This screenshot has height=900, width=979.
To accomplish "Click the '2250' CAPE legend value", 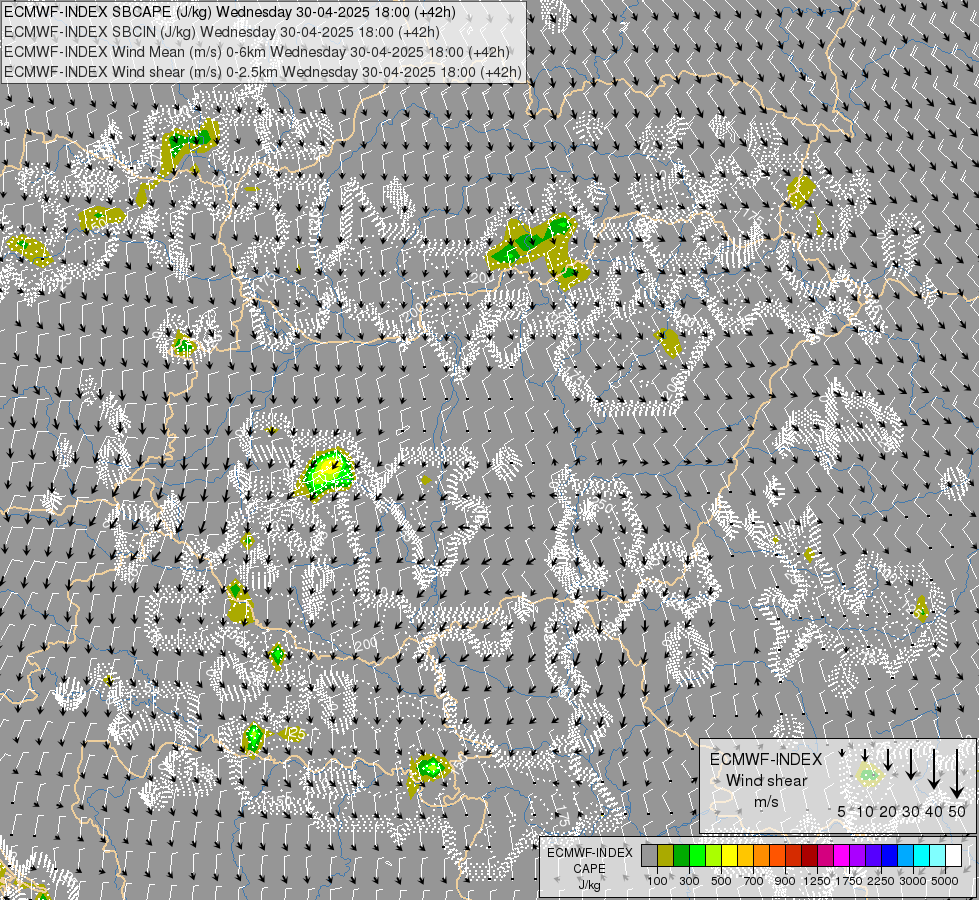I will [x=880, y=881].
